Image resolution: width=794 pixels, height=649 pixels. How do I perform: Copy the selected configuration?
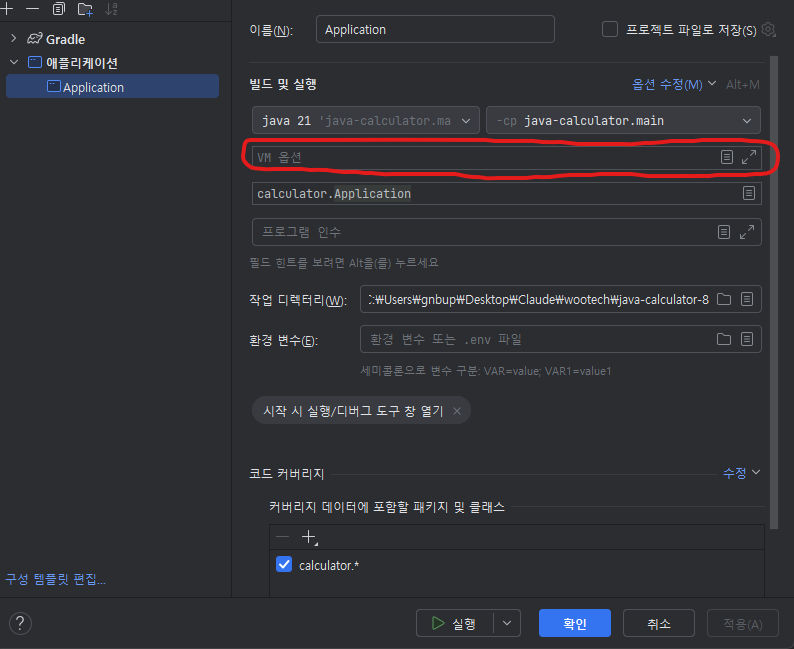tap(59, 9)
